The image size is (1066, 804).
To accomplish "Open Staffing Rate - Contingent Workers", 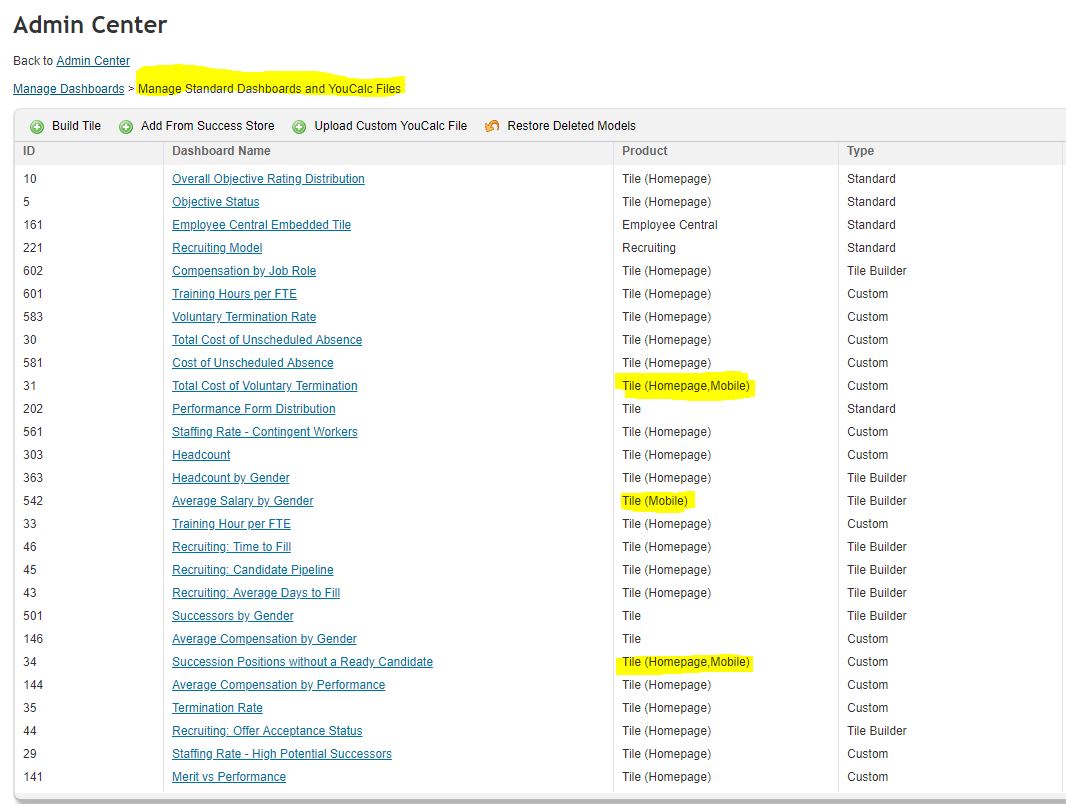I will pyautogui.click(x=264, y=432).
